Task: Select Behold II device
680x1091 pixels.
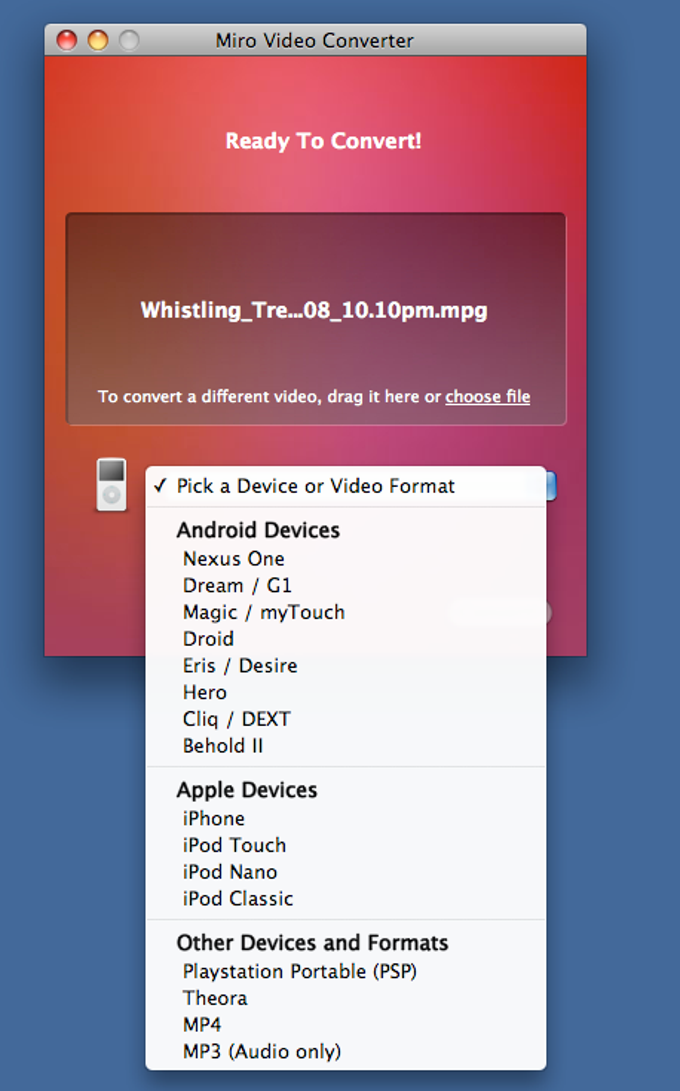Action: (x=346, y=745)
